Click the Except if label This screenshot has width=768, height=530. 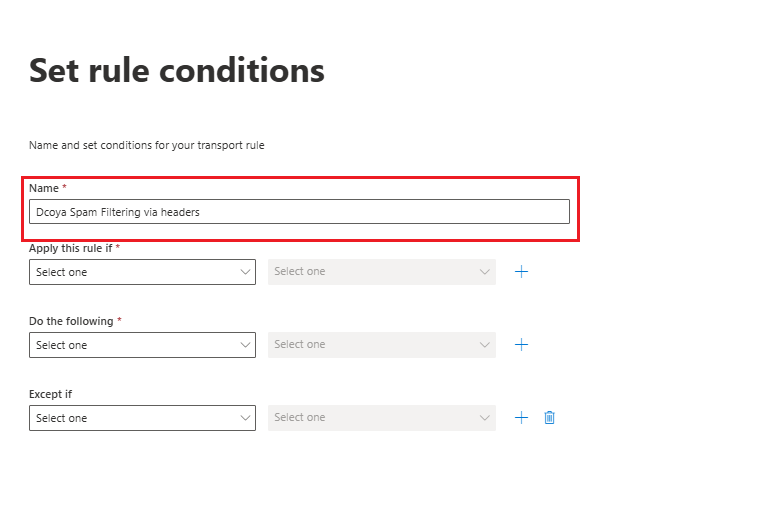point(50,394)
